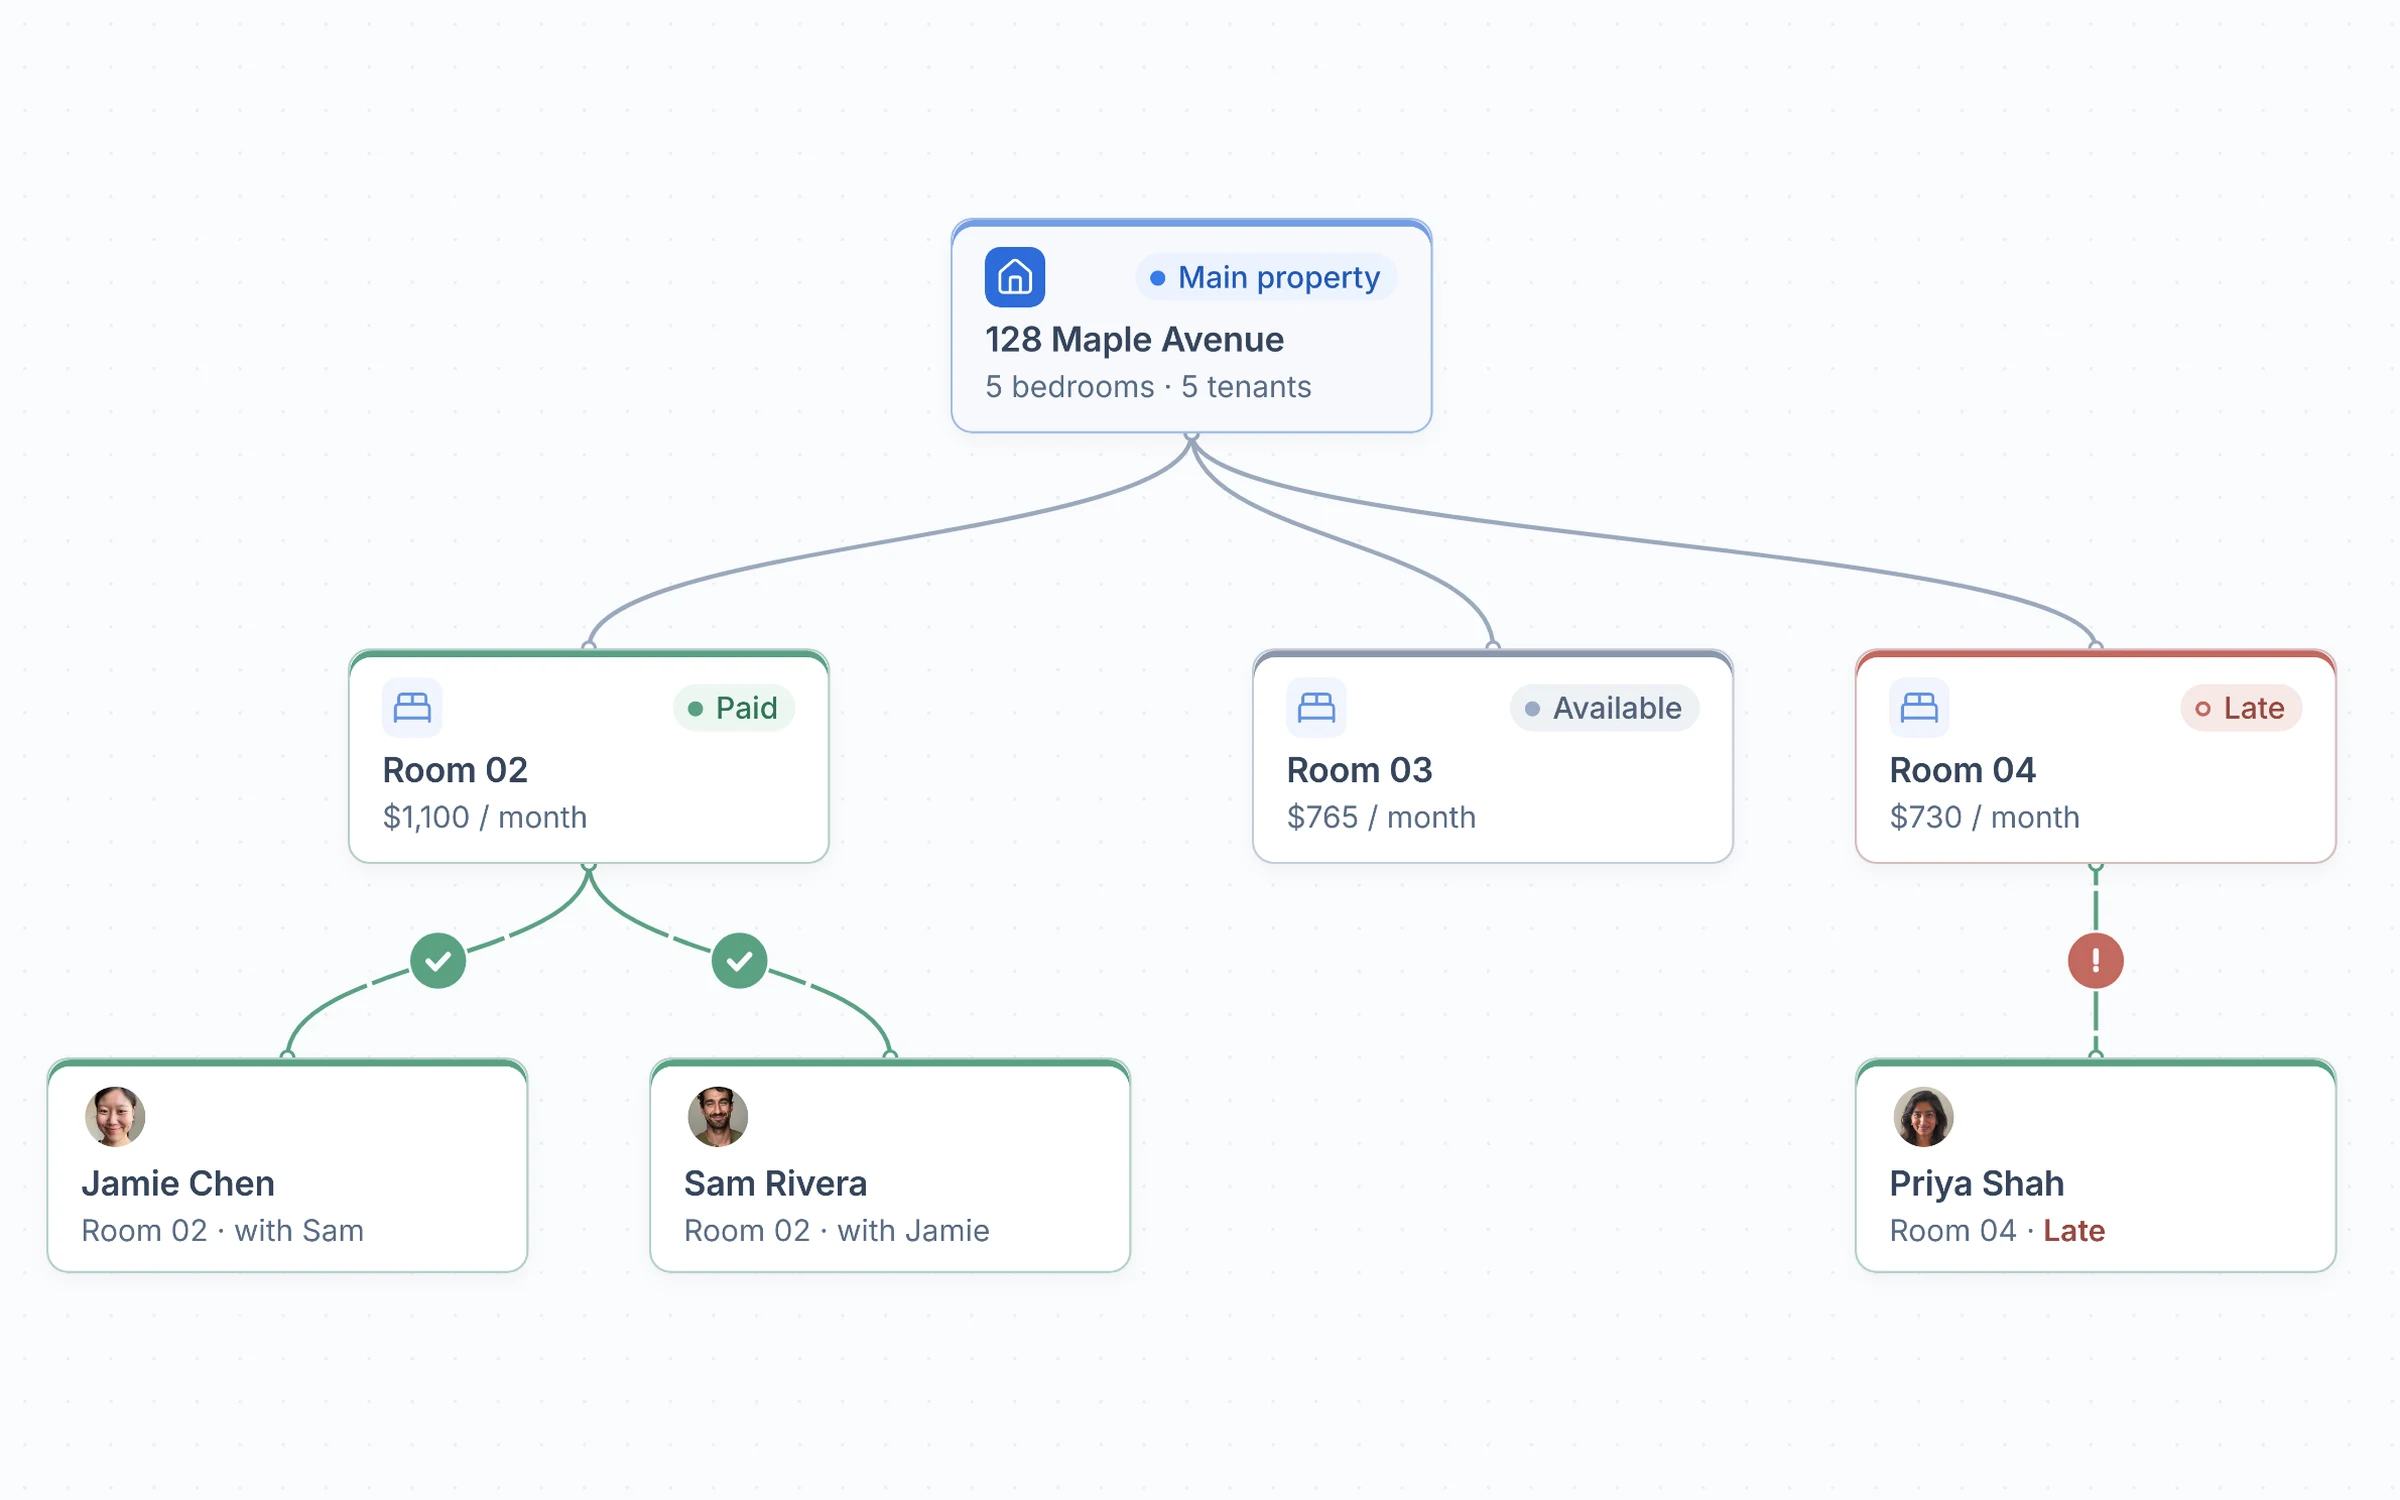
Task: Open Jamie Chen's avatar photo
Action: [x=115, y=1117]
